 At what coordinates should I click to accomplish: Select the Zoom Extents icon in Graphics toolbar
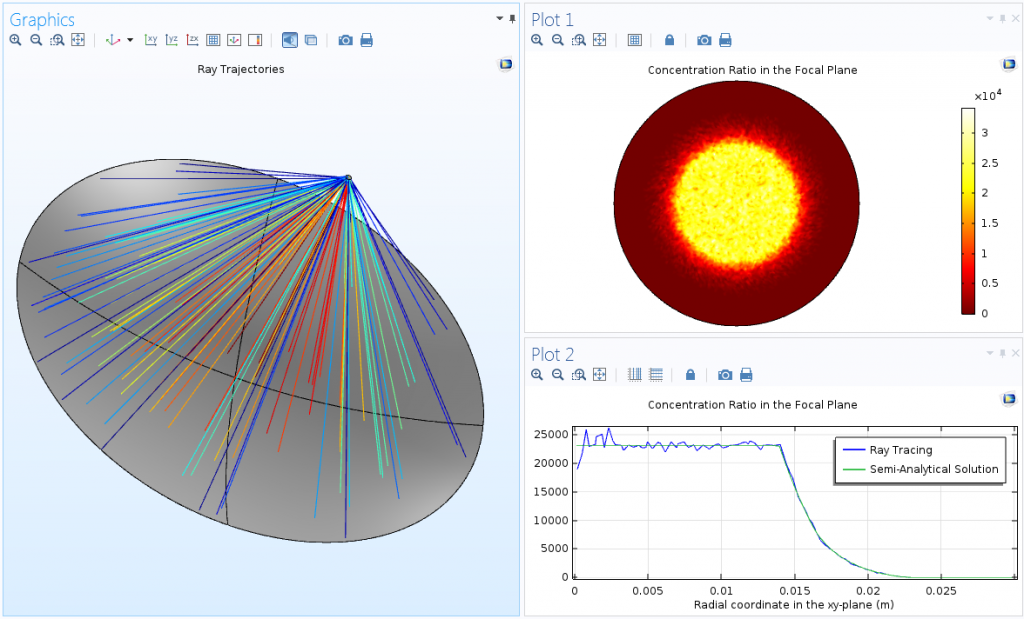tap(78, 40)
